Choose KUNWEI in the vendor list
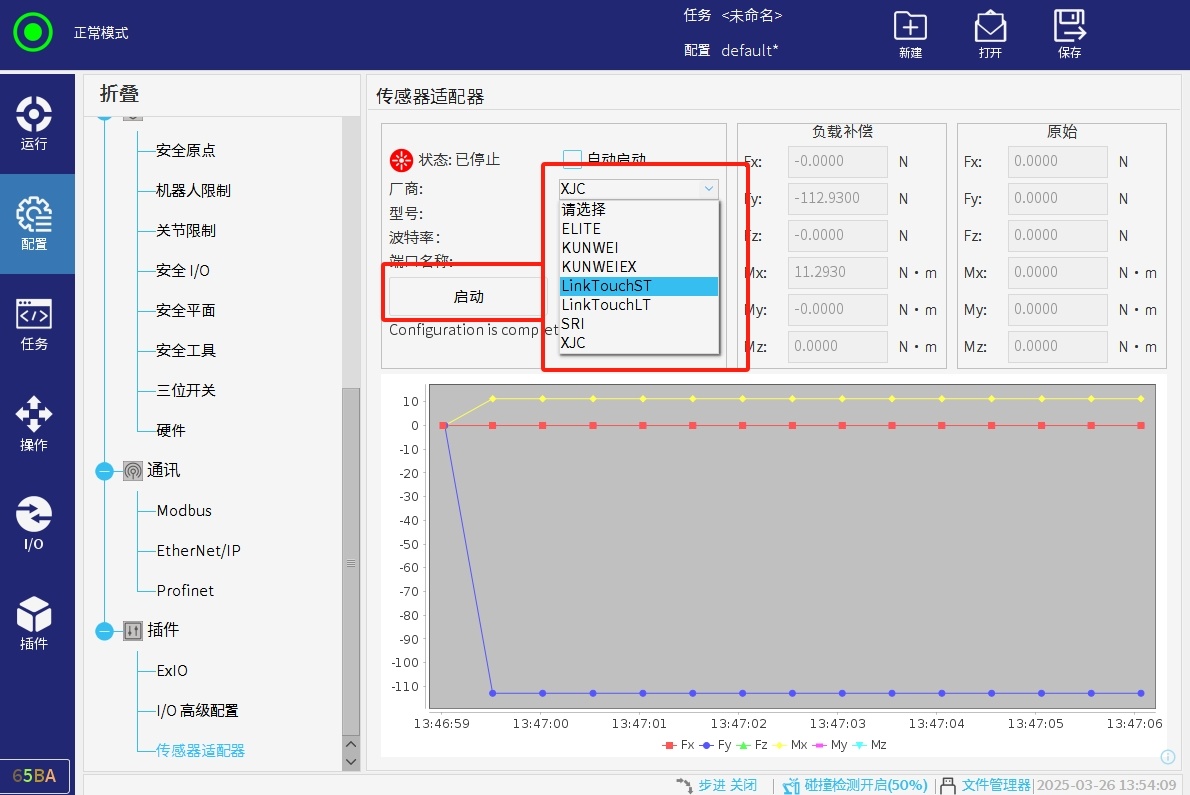The image size is (1190, 795). pyautogui.click(x=592, y=248)
